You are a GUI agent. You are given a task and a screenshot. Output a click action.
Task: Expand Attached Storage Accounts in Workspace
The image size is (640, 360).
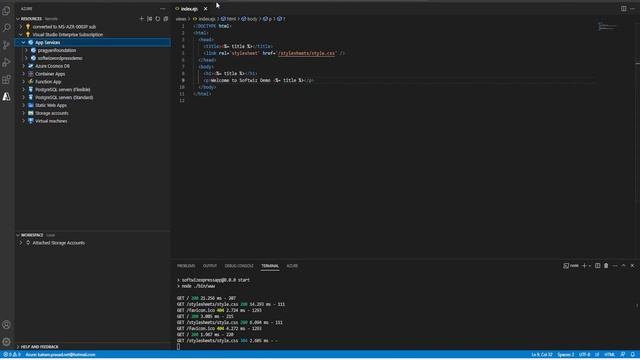click(x=21, y=243)
